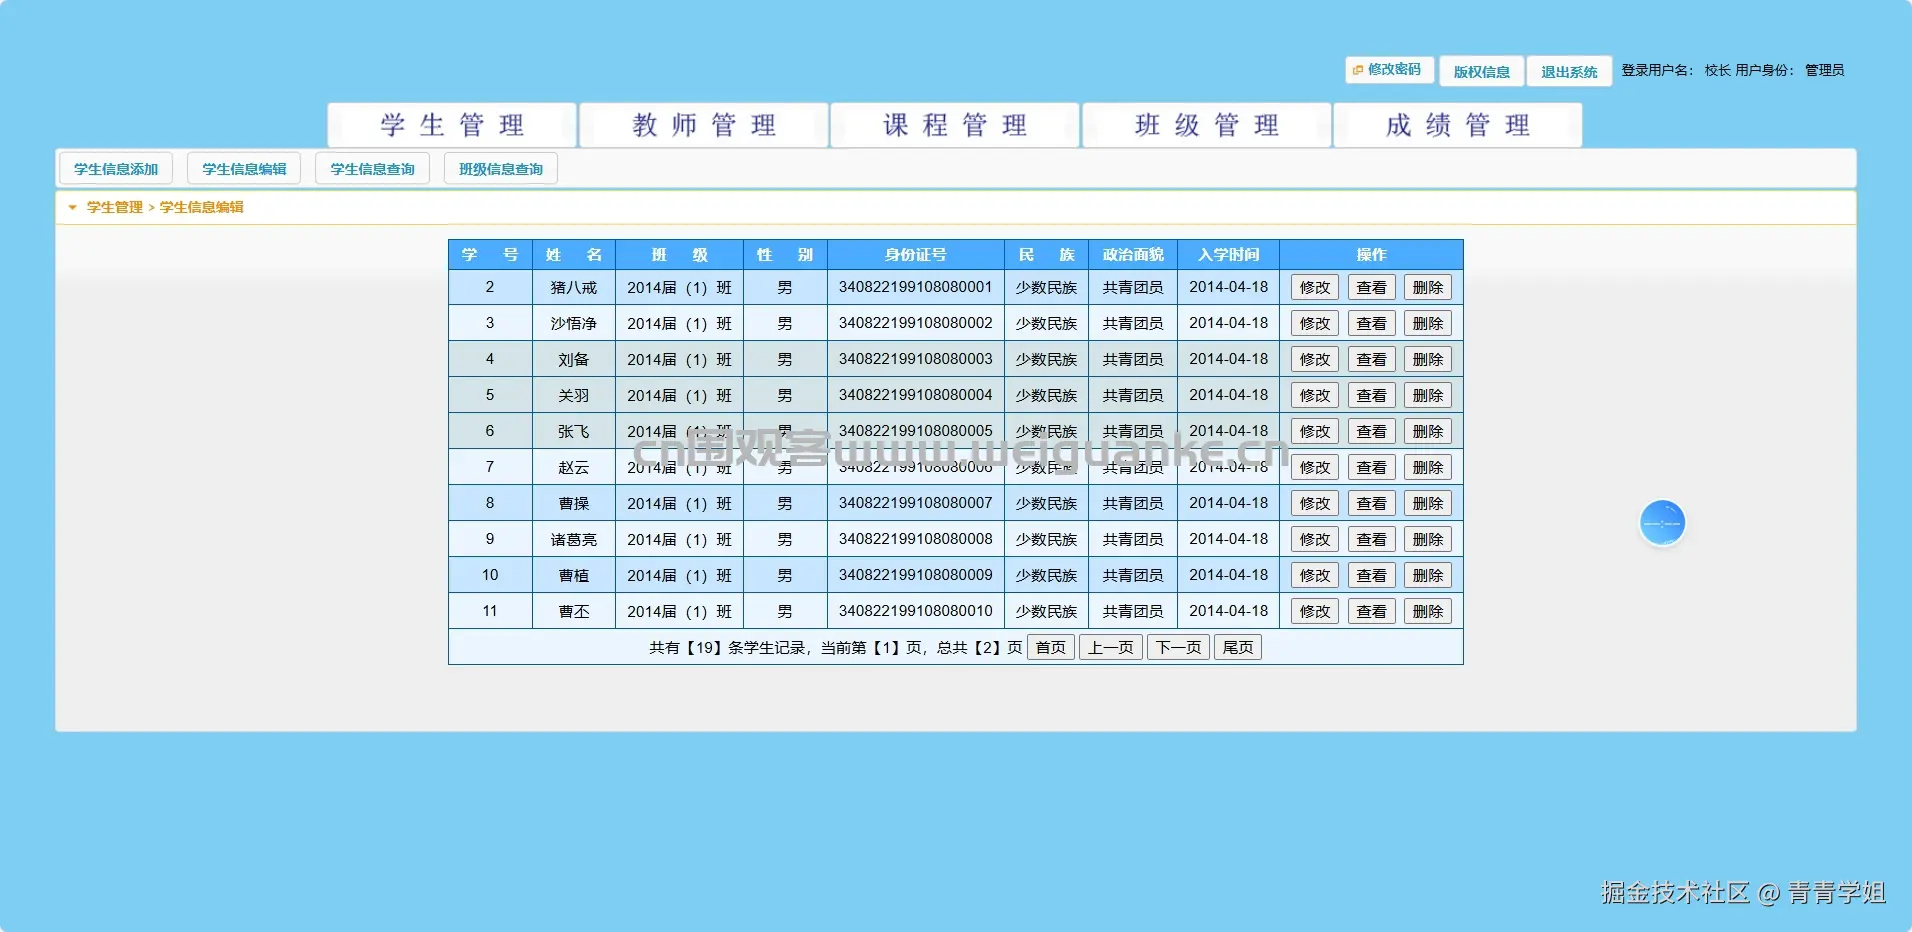The image size is (1912, 932).
Task: Click 退出系统 to log out
Action: (1569, 71)
